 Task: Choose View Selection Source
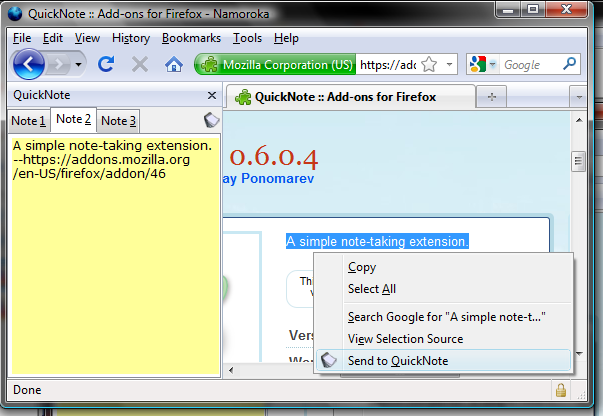[x=444, y=339]
